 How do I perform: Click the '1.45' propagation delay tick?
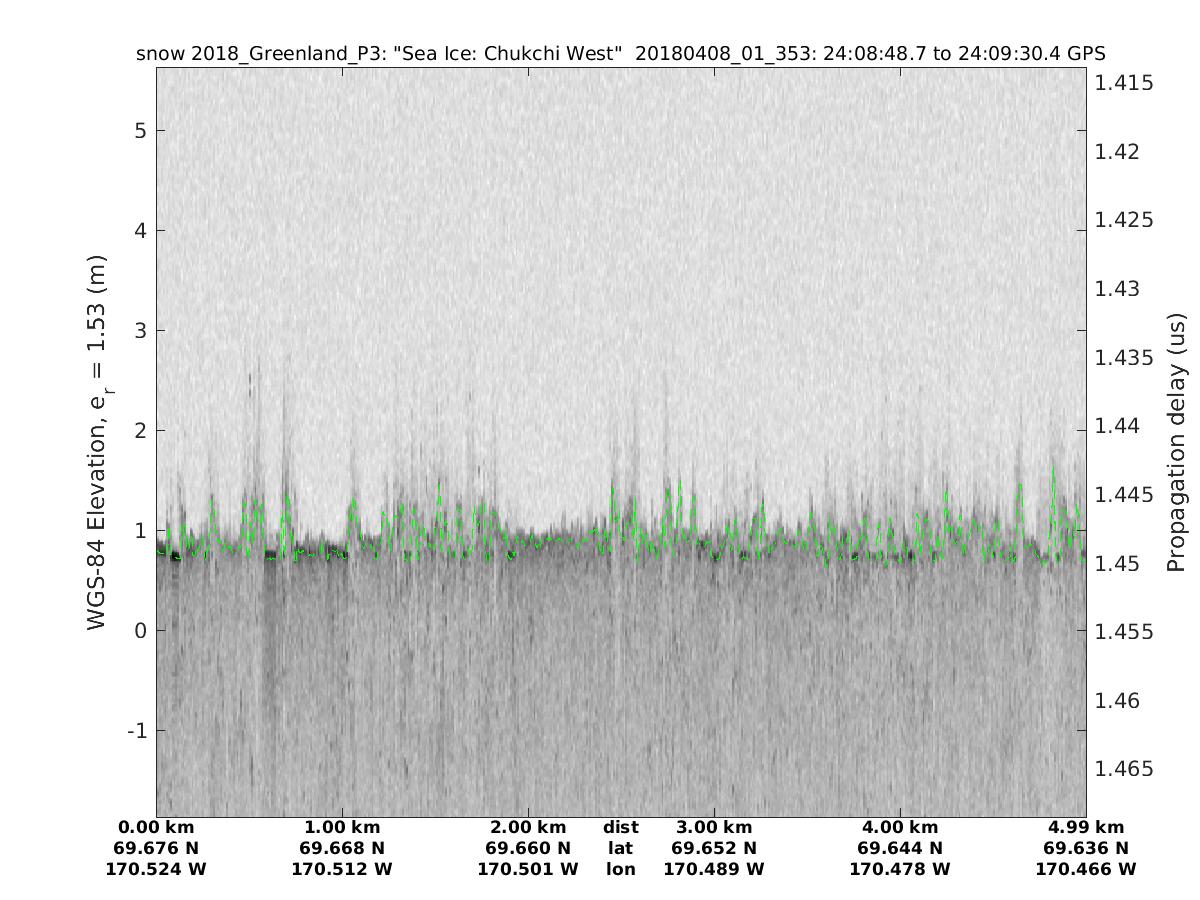click(1119, 563)
